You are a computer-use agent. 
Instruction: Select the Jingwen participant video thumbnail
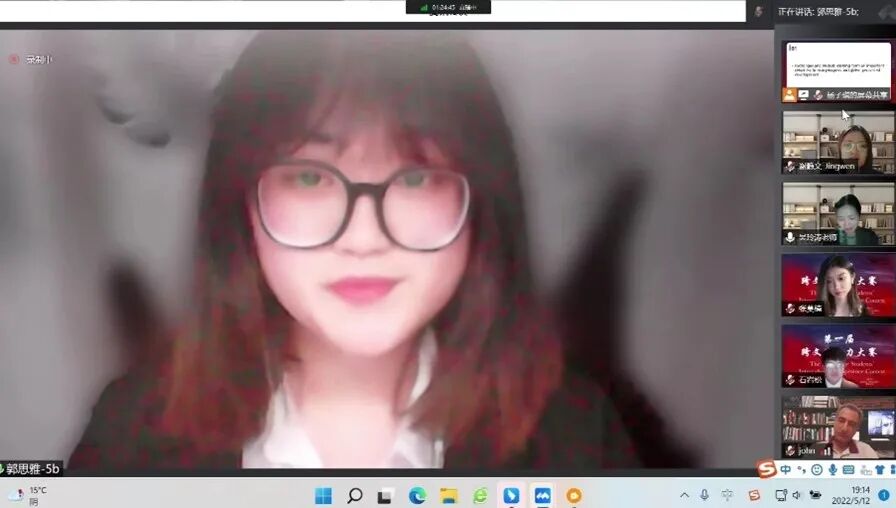(838, 142)
